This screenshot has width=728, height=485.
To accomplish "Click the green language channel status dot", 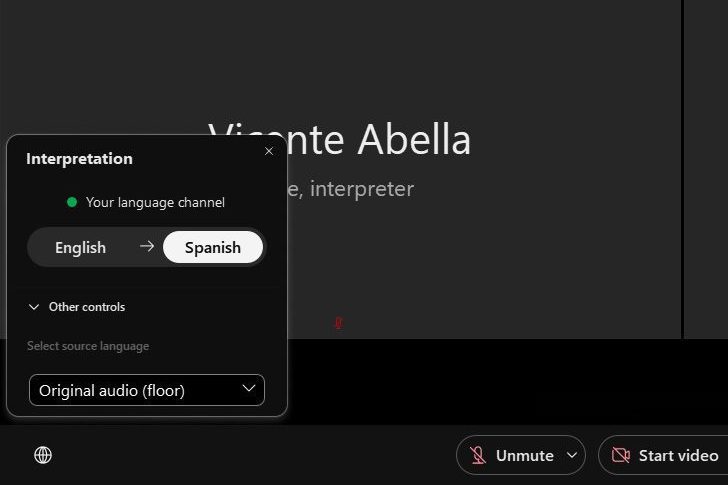I will click(72, 202).
